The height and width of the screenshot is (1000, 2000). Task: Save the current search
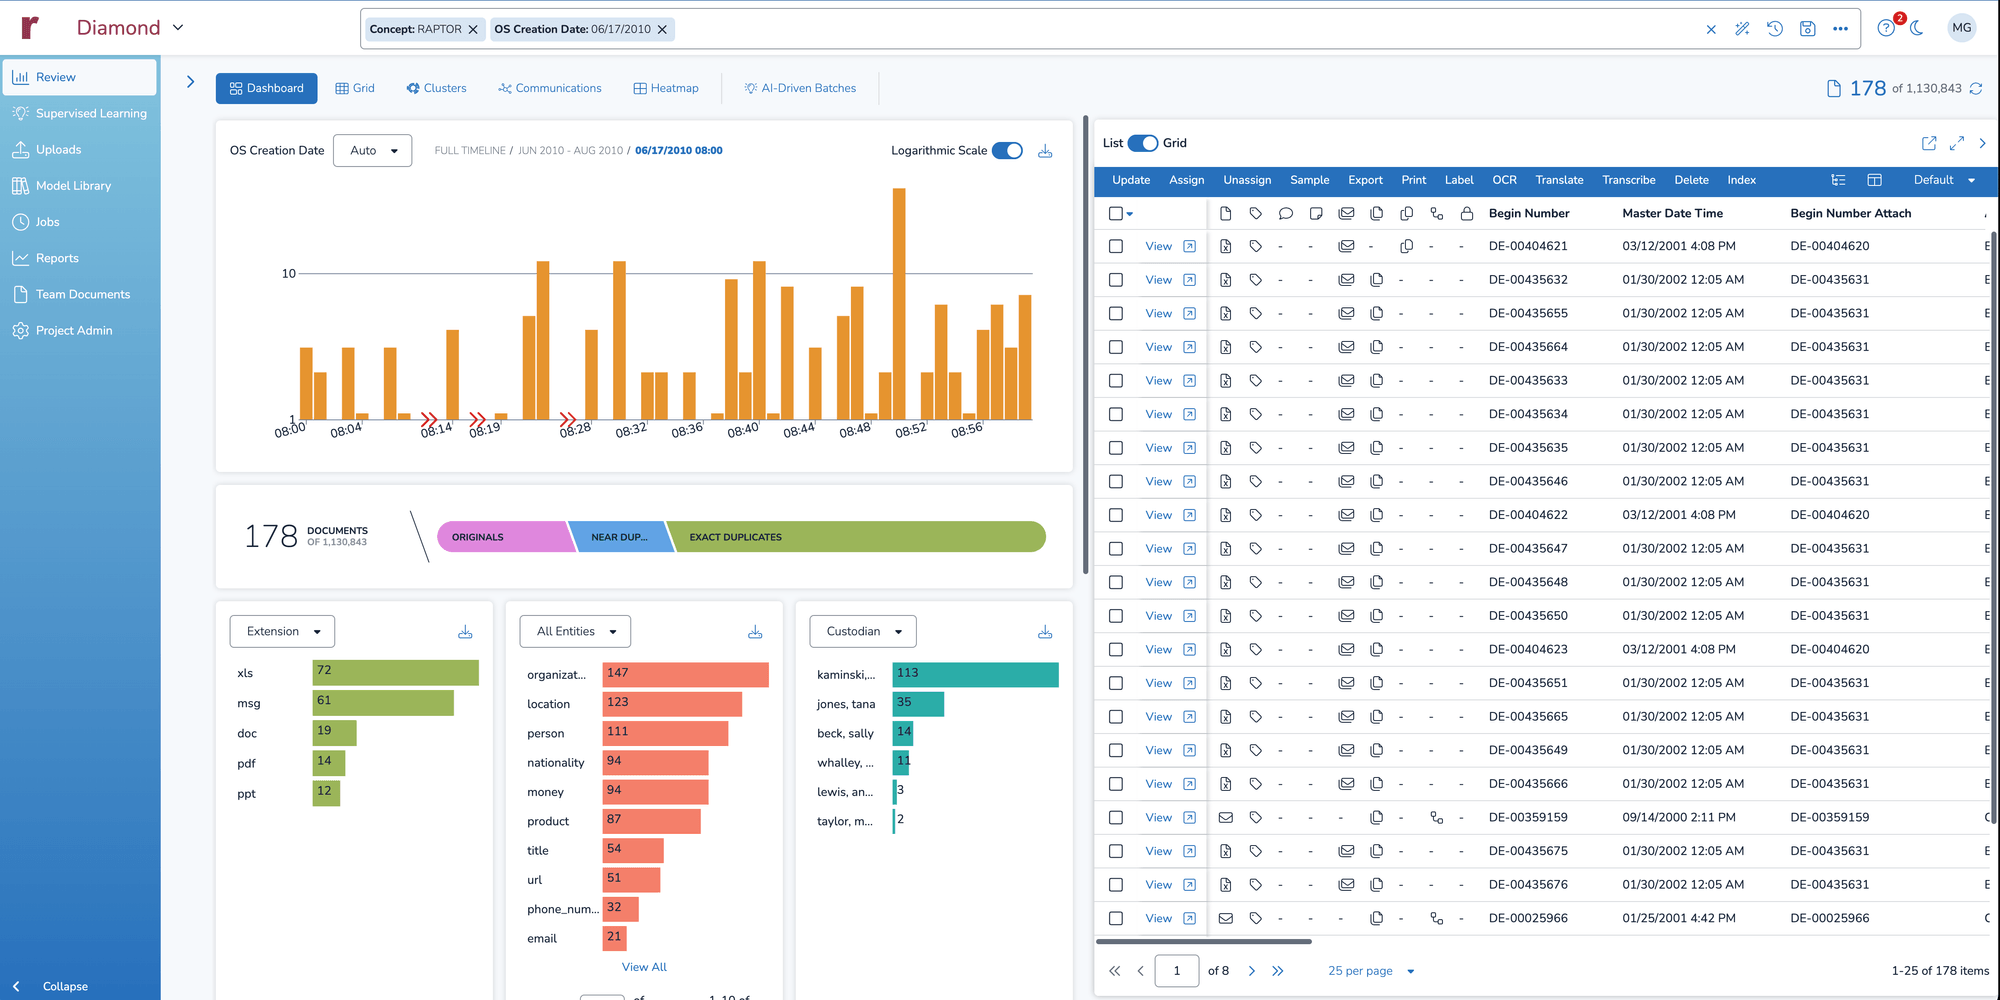(x=1807, y=29)
